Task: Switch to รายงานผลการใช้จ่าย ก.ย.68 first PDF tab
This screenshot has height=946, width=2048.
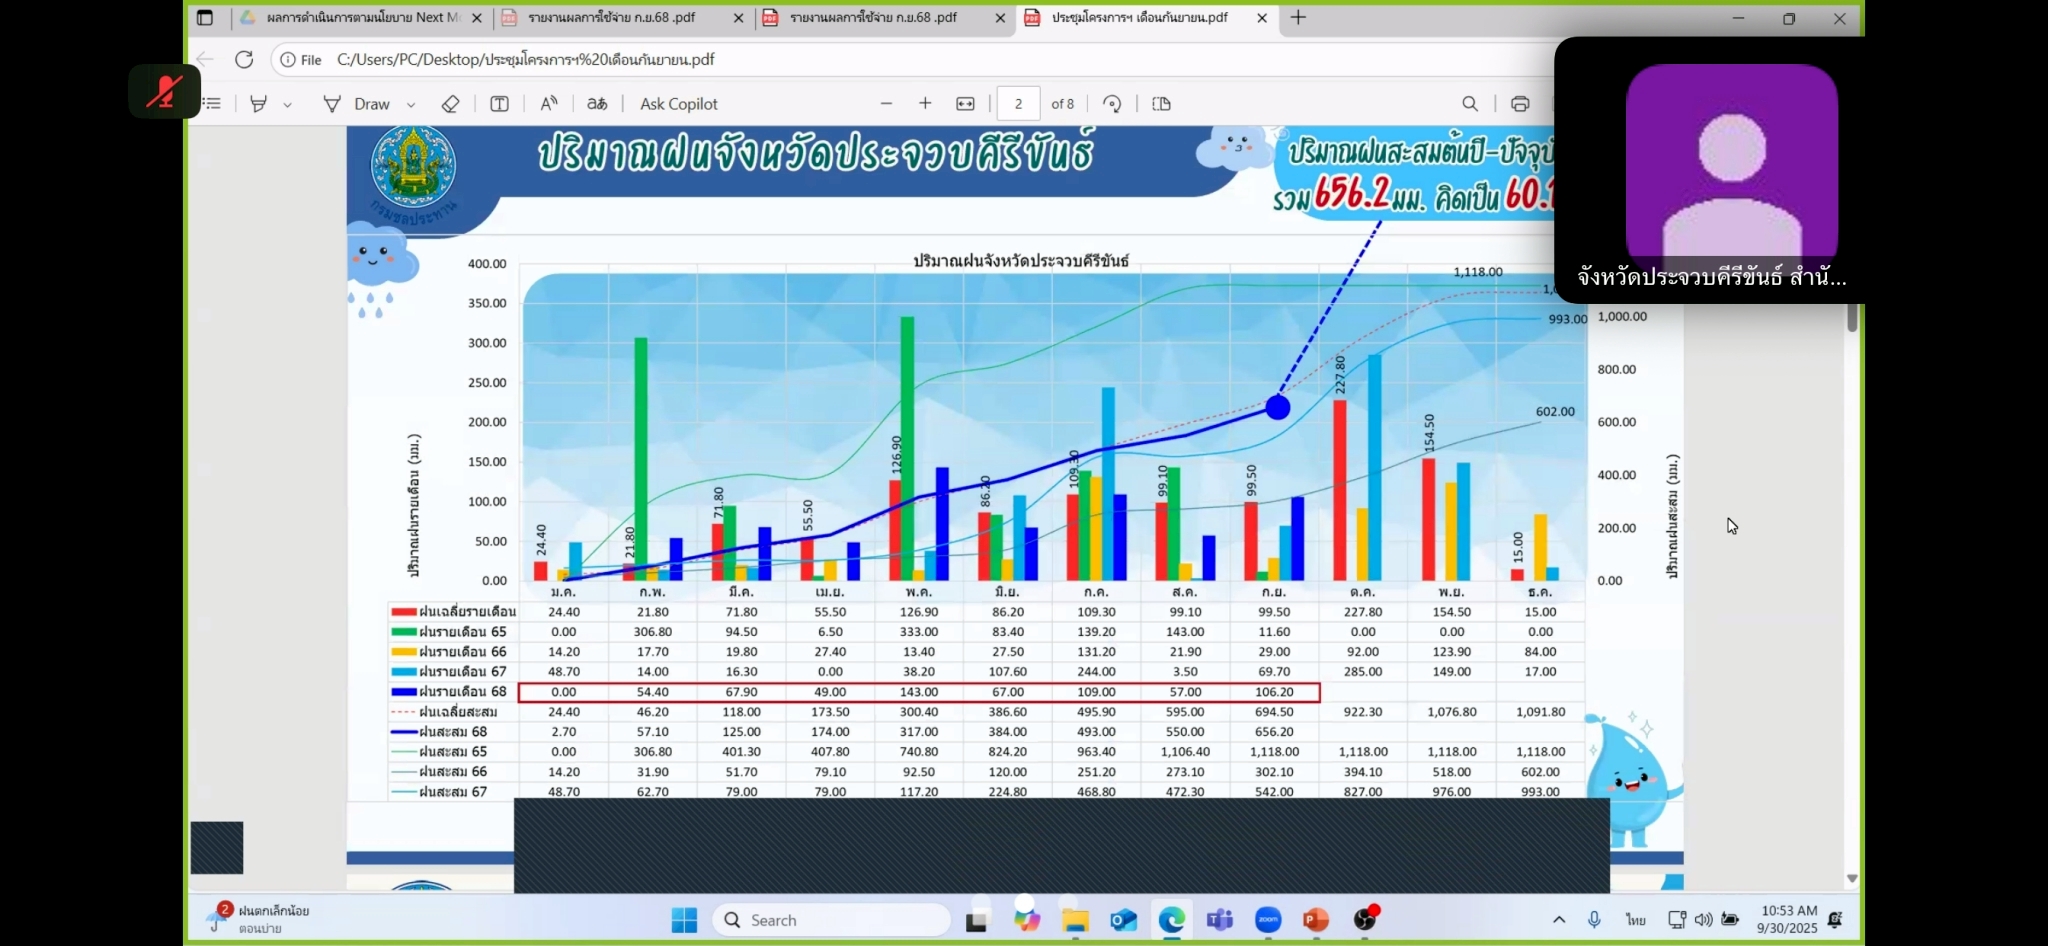Action: (x=612, y=18)
